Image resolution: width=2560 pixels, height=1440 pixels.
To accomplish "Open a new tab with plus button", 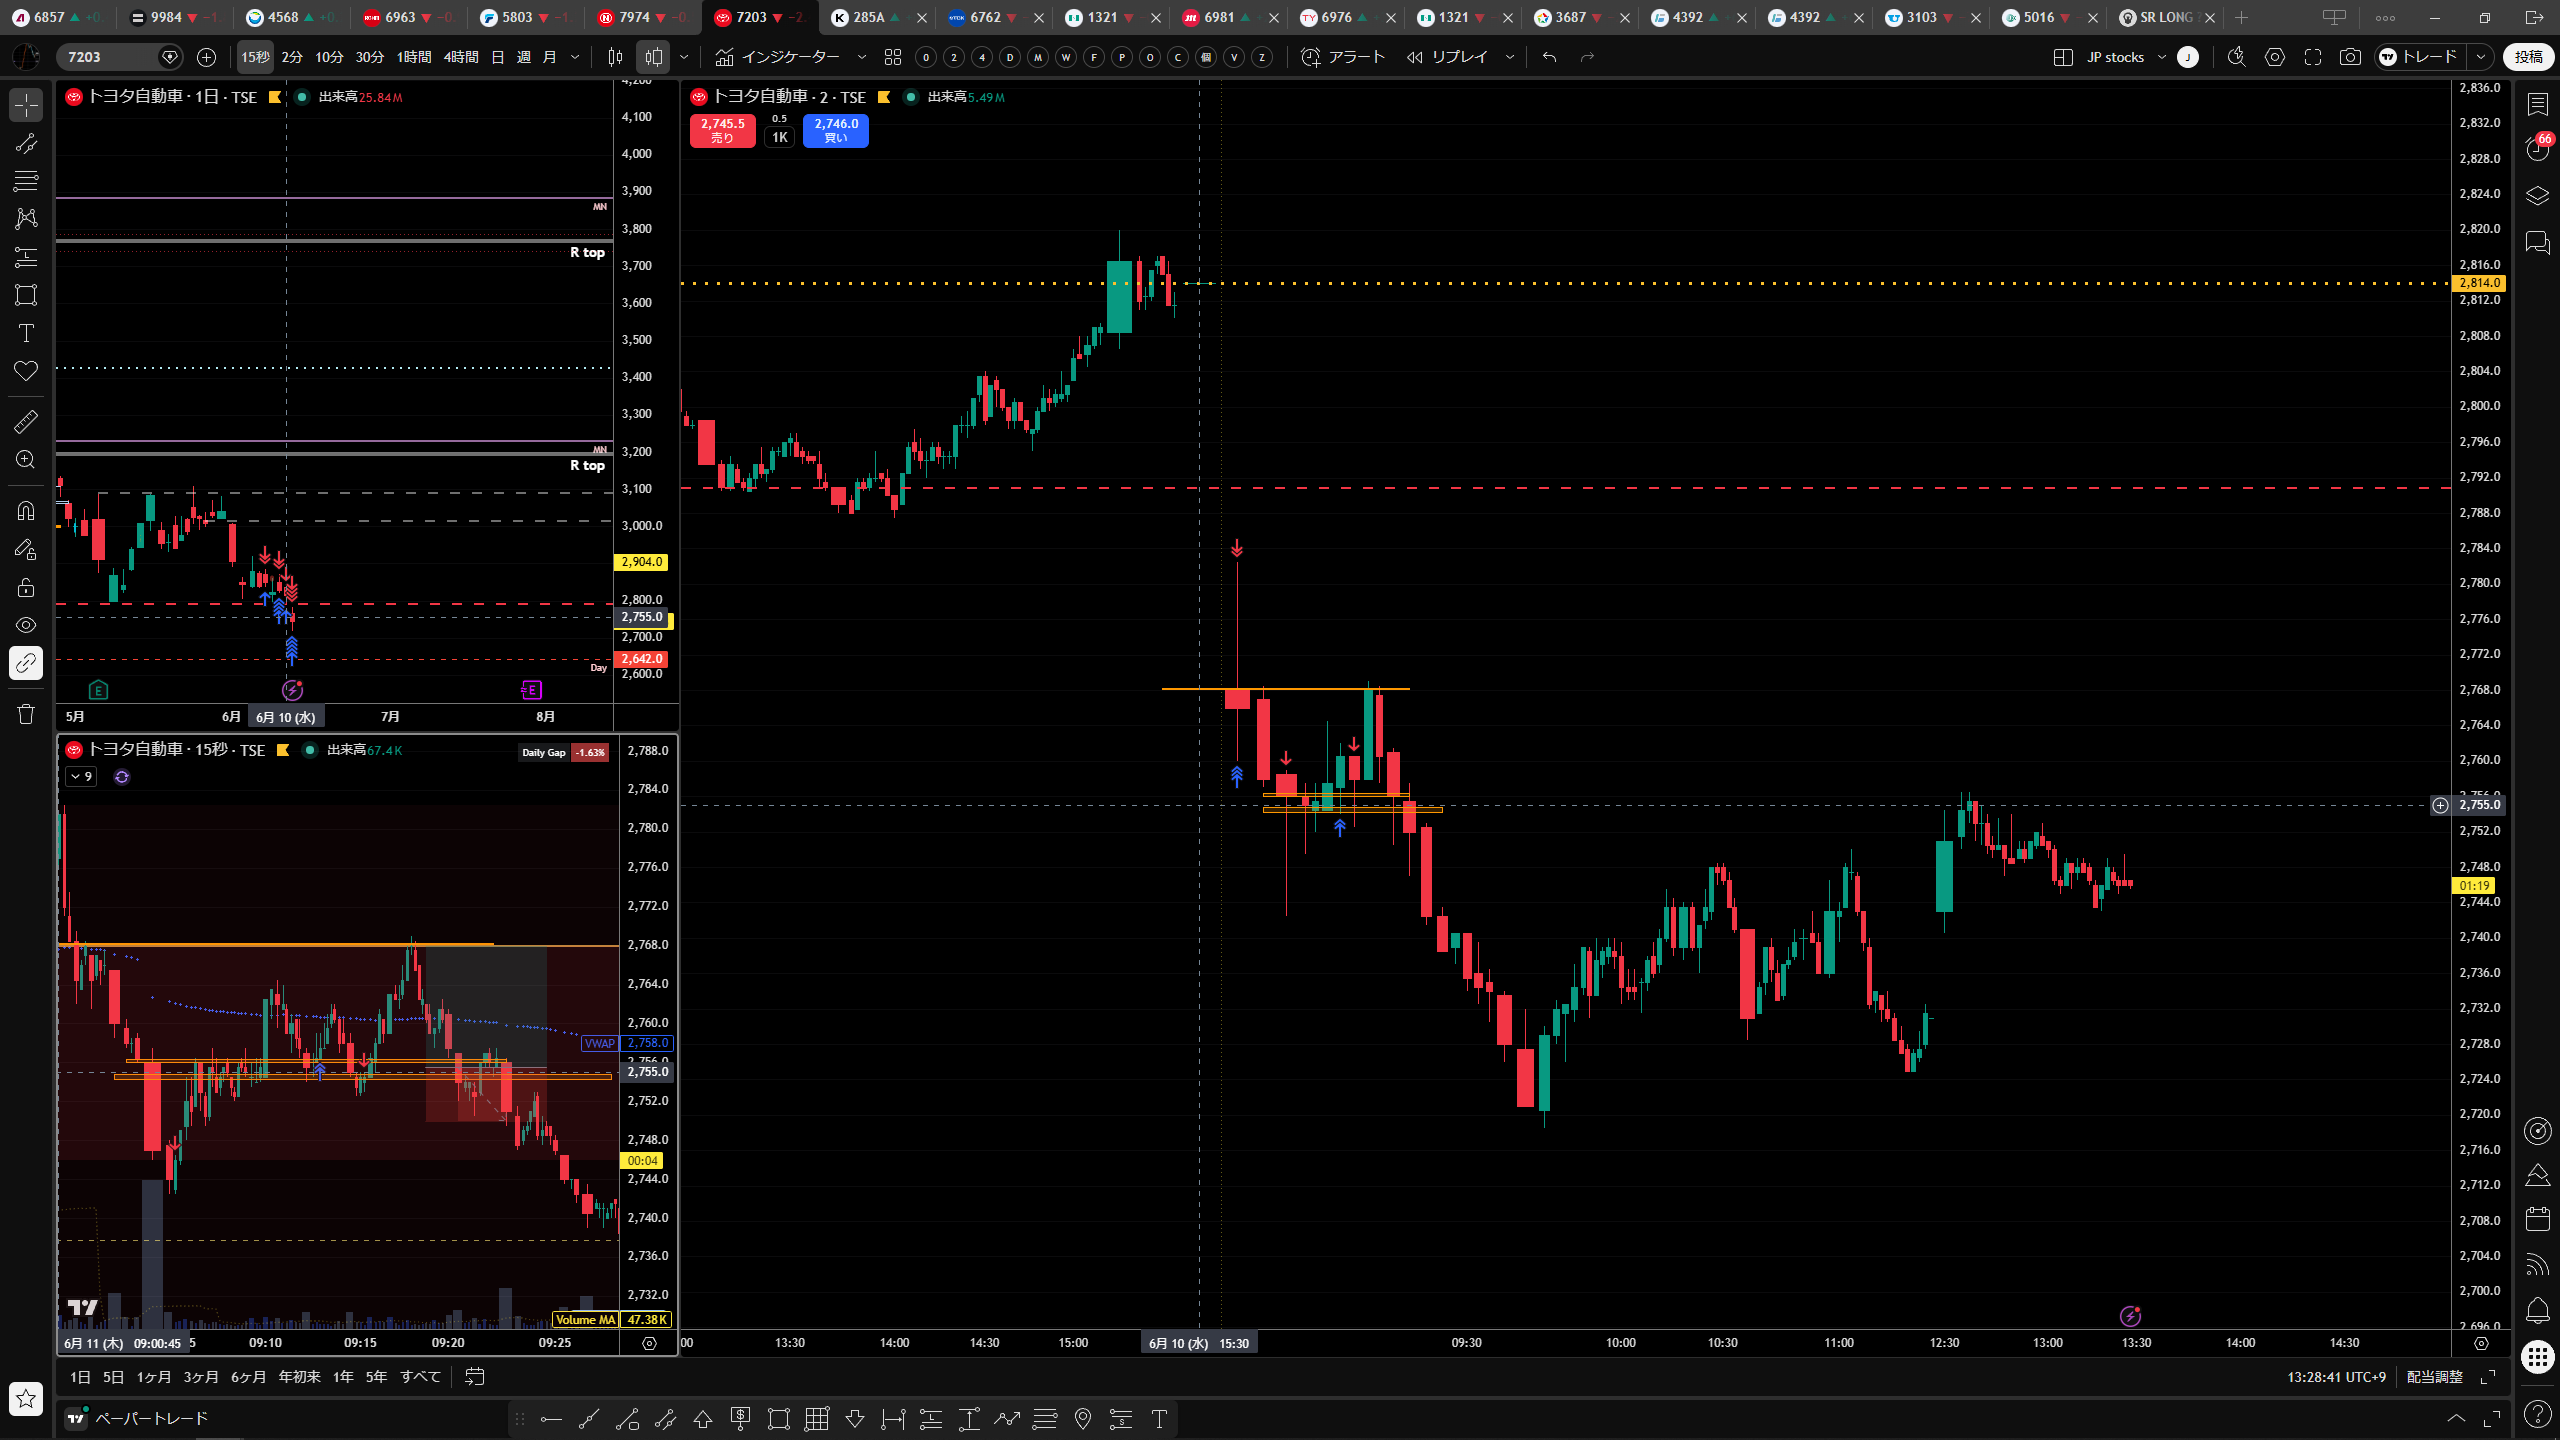I will 2242,17.
